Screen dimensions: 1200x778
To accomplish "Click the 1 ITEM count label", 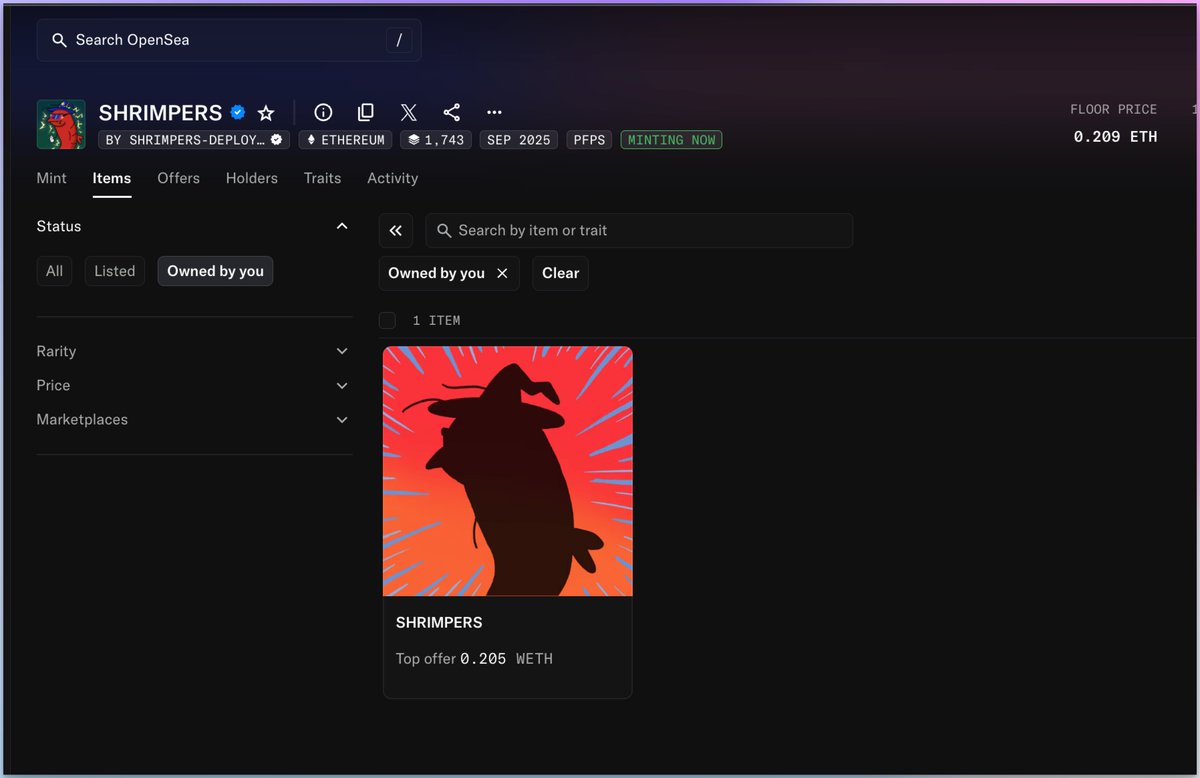I will click(437, 321).
